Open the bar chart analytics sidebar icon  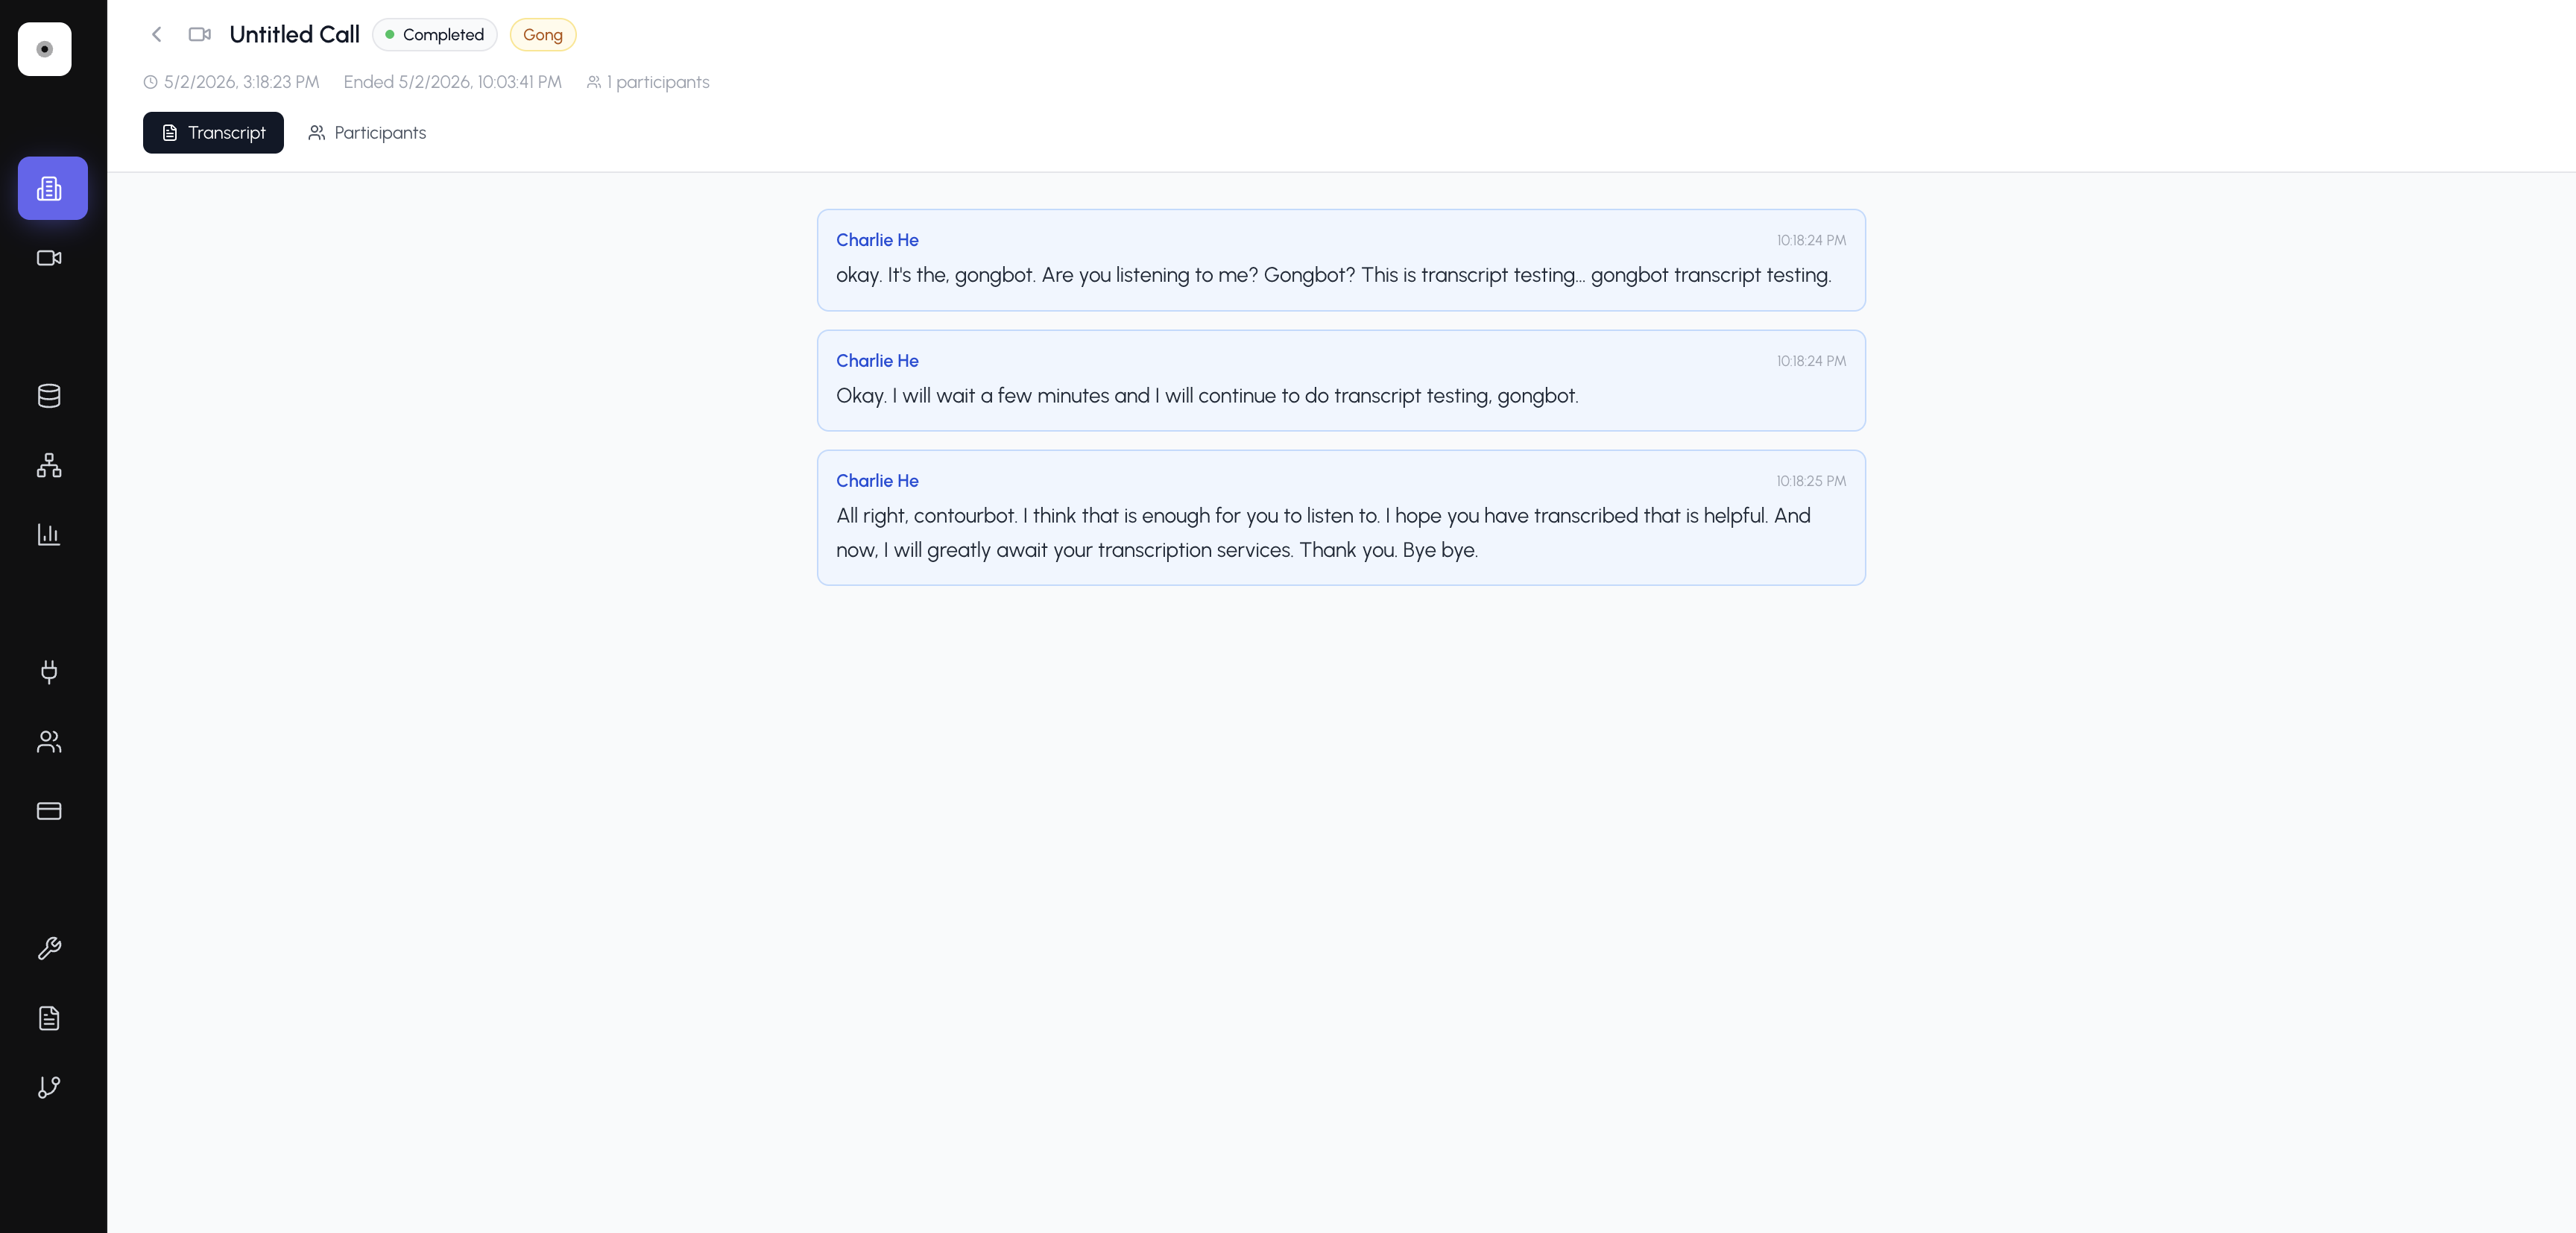49,534
